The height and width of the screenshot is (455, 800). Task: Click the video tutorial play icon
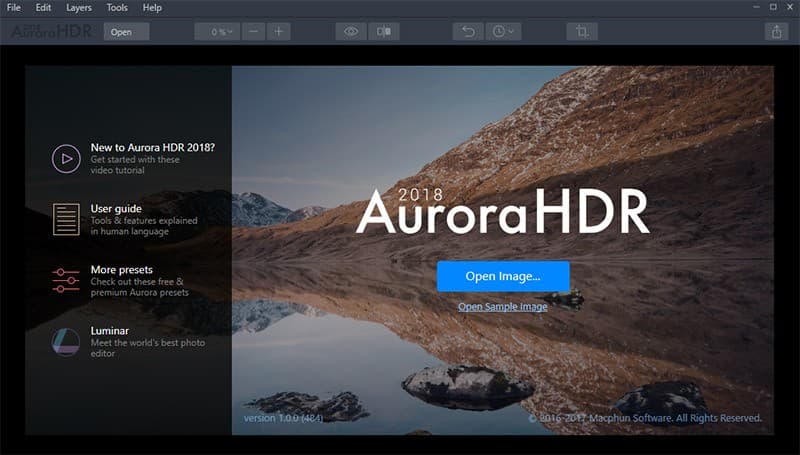[66, 159]
